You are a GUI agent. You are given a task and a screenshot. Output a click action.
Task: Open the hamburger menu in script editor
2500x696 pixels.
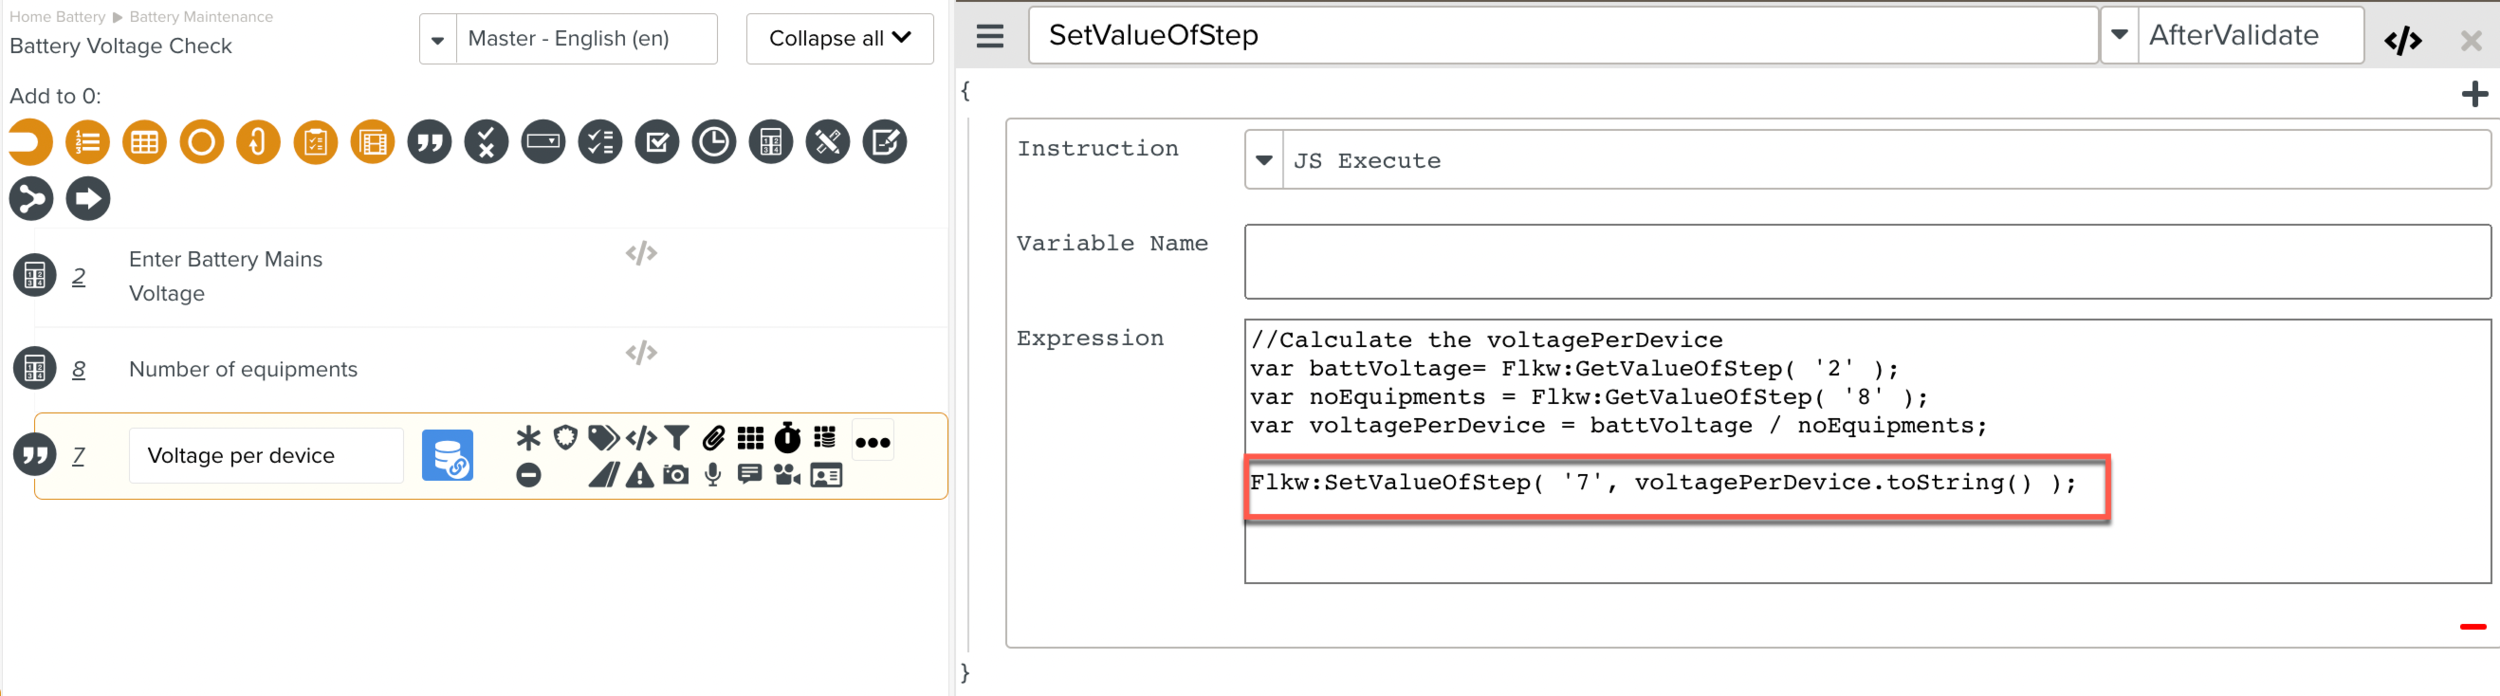click(x=990, y=37)
